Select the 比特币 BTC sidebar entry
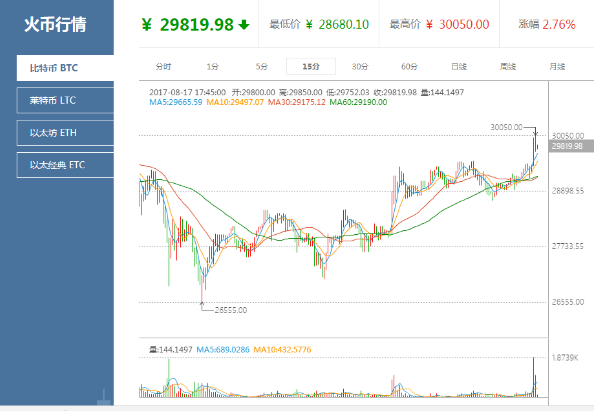 tap(65, 68)
